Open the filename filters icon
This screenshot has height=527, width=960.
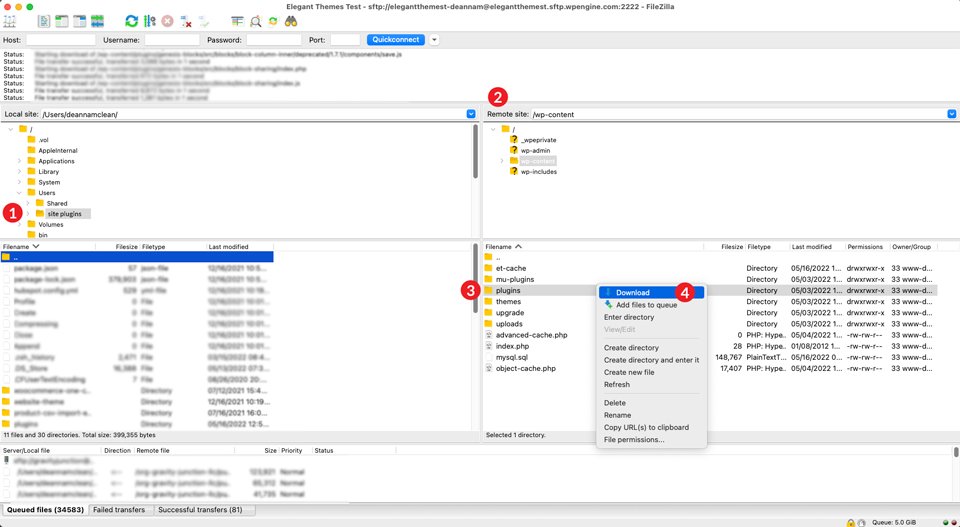click(x=237, y=20)
